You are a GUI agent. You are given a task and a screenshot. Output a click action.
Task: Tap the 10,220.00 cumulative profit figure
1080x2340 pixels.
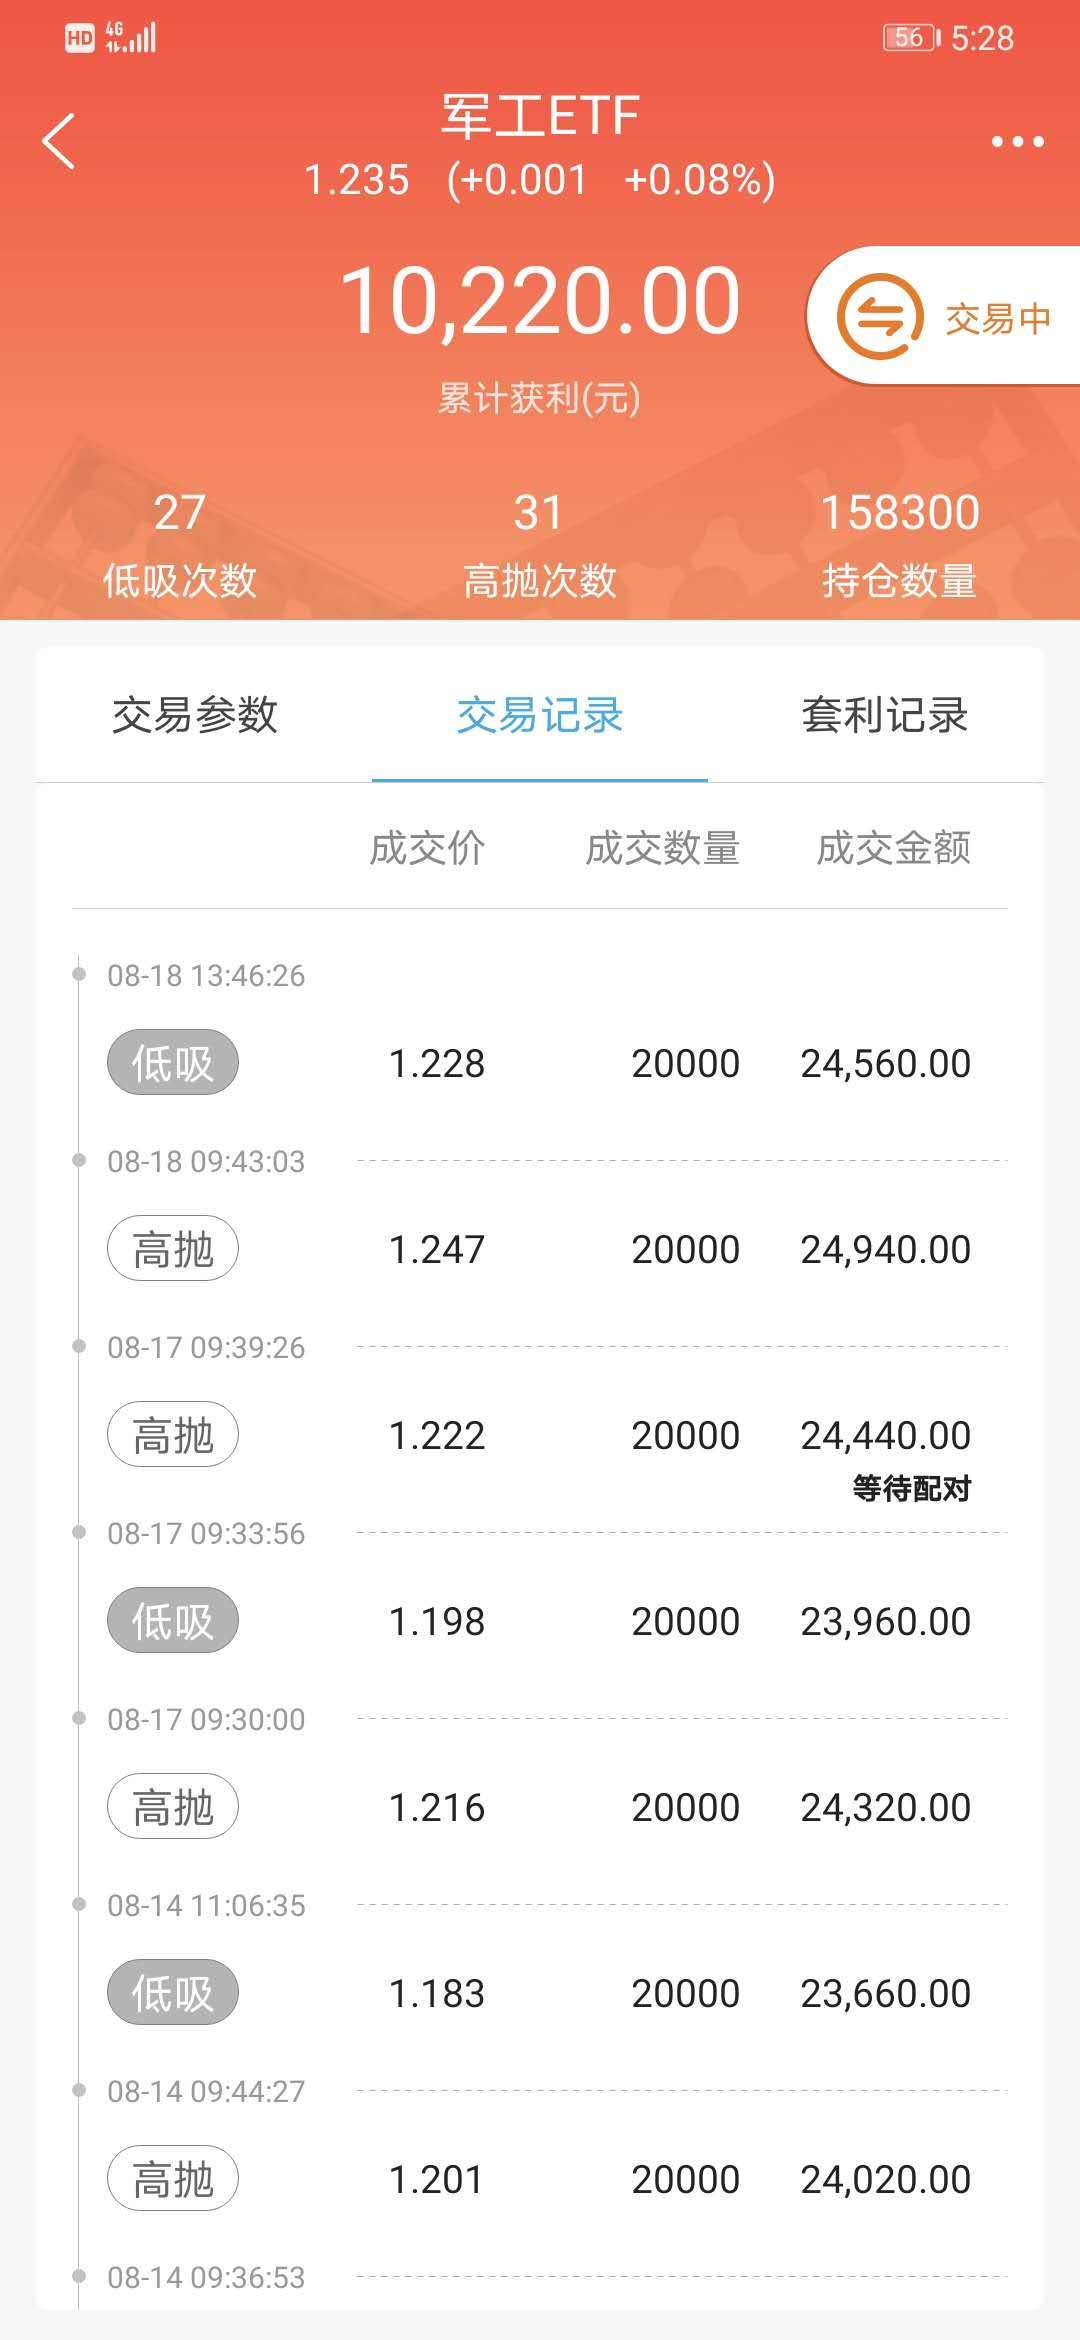540,300
